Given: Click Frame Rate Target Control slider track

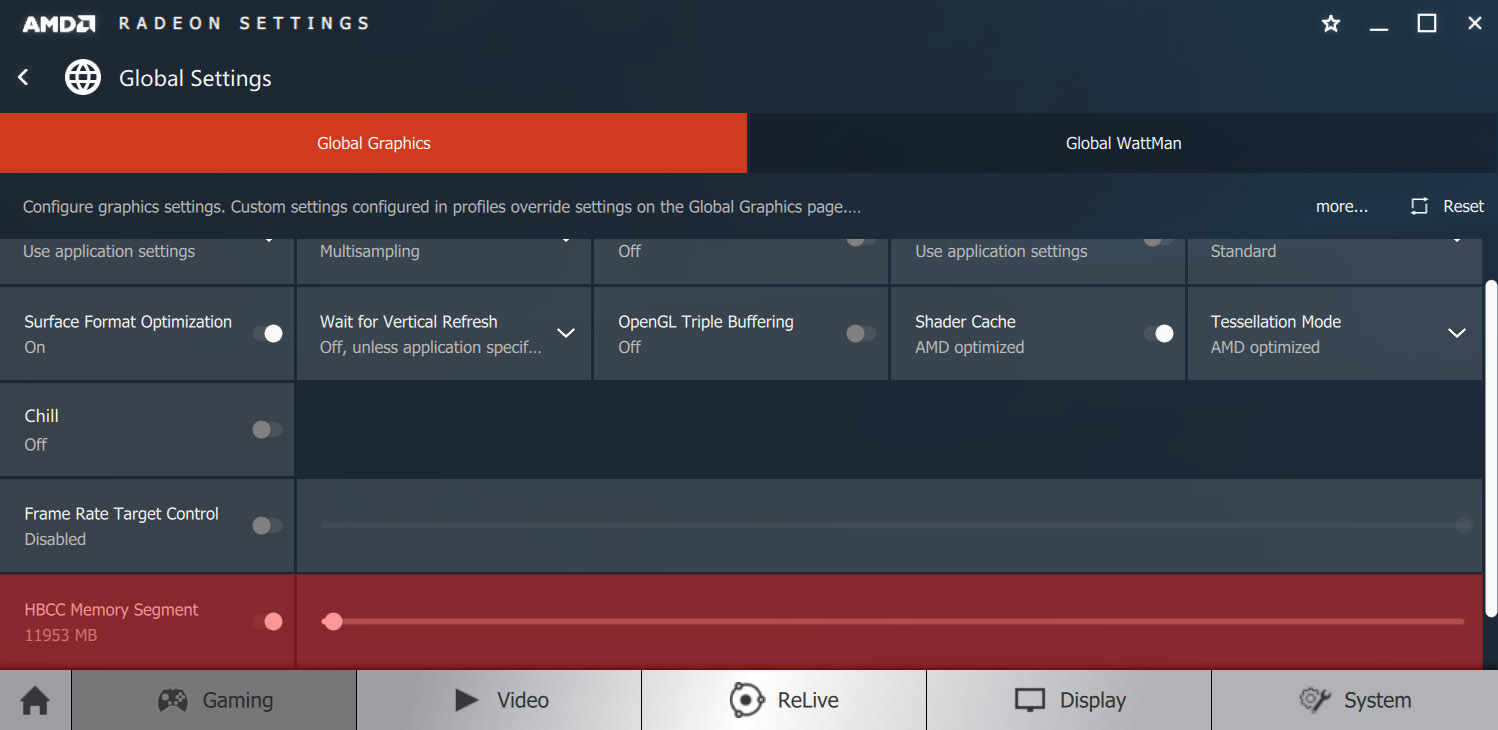Looking at the screenshot, I should [x=893, y=525].
